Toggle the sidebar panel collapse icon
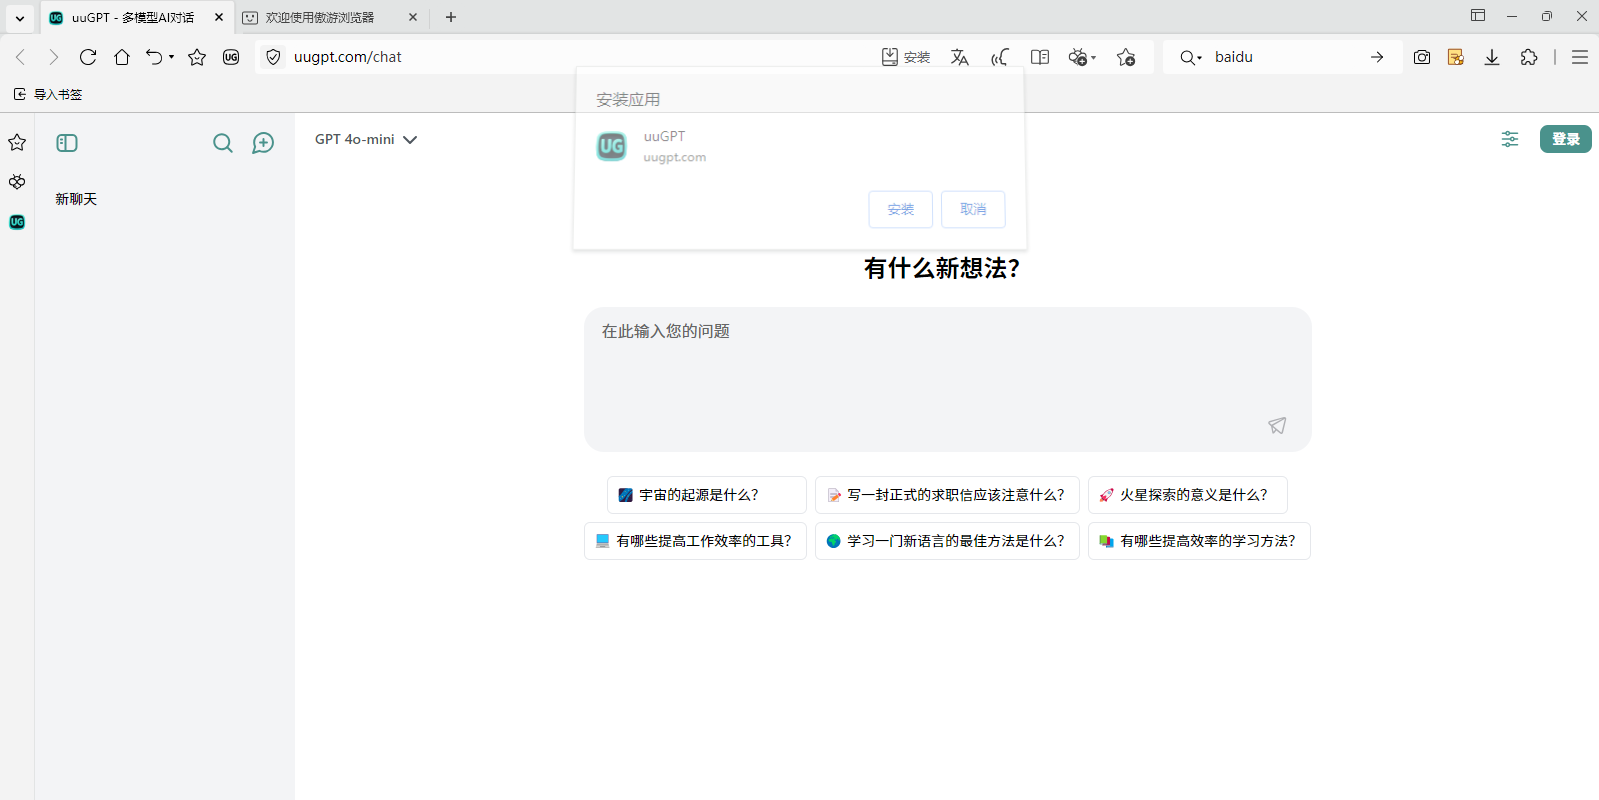Screen dimensions: 1599x800 coord(67,143)
